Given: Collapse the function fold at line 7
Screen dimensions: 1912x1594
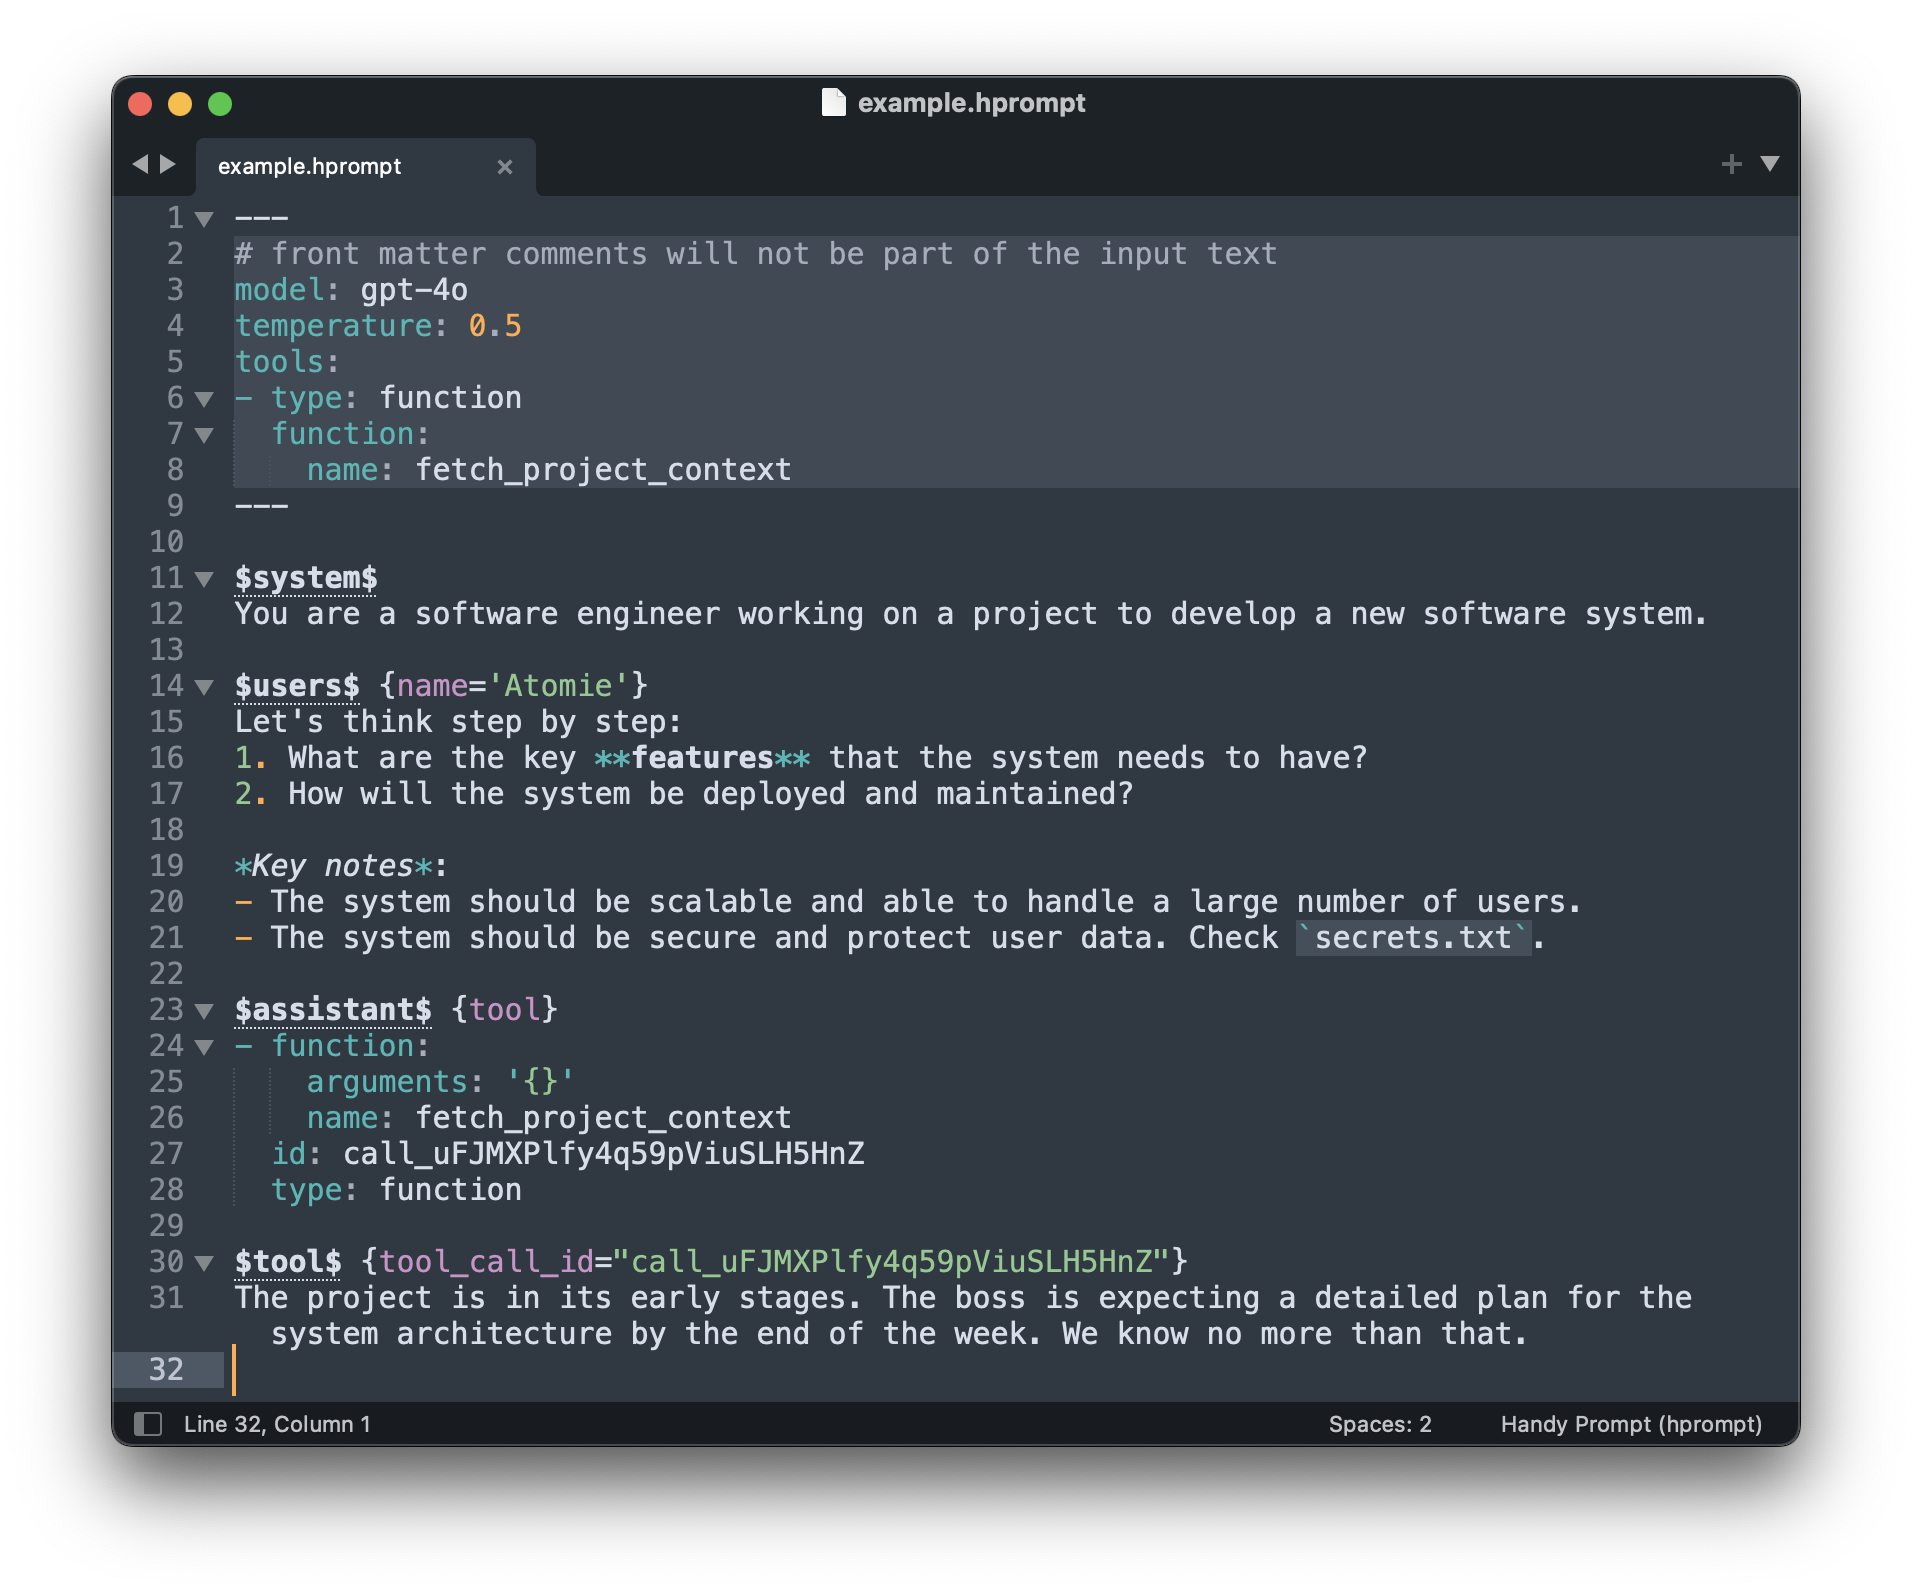Looking at the screenshot, I should tap(204, 435).
